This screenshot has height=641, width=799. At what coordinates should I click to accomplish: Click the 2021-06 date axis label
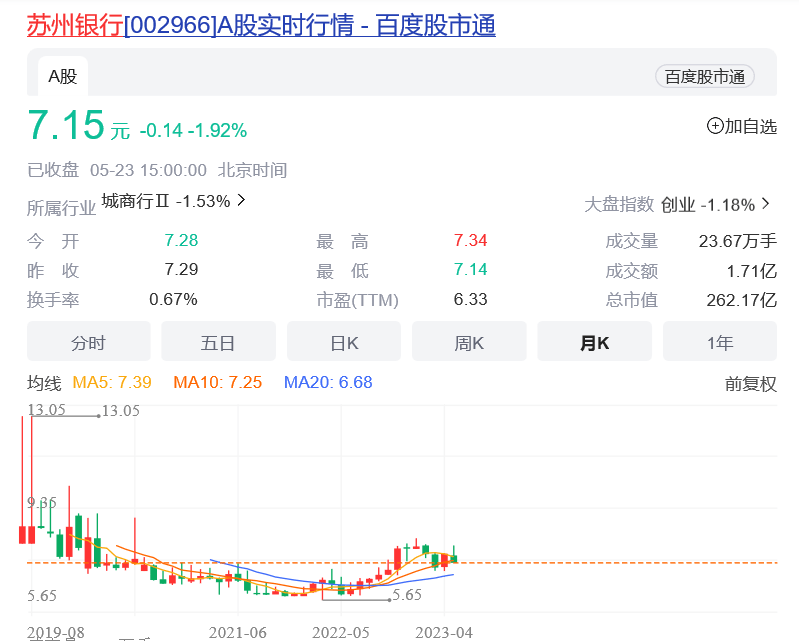pos(237,632)
